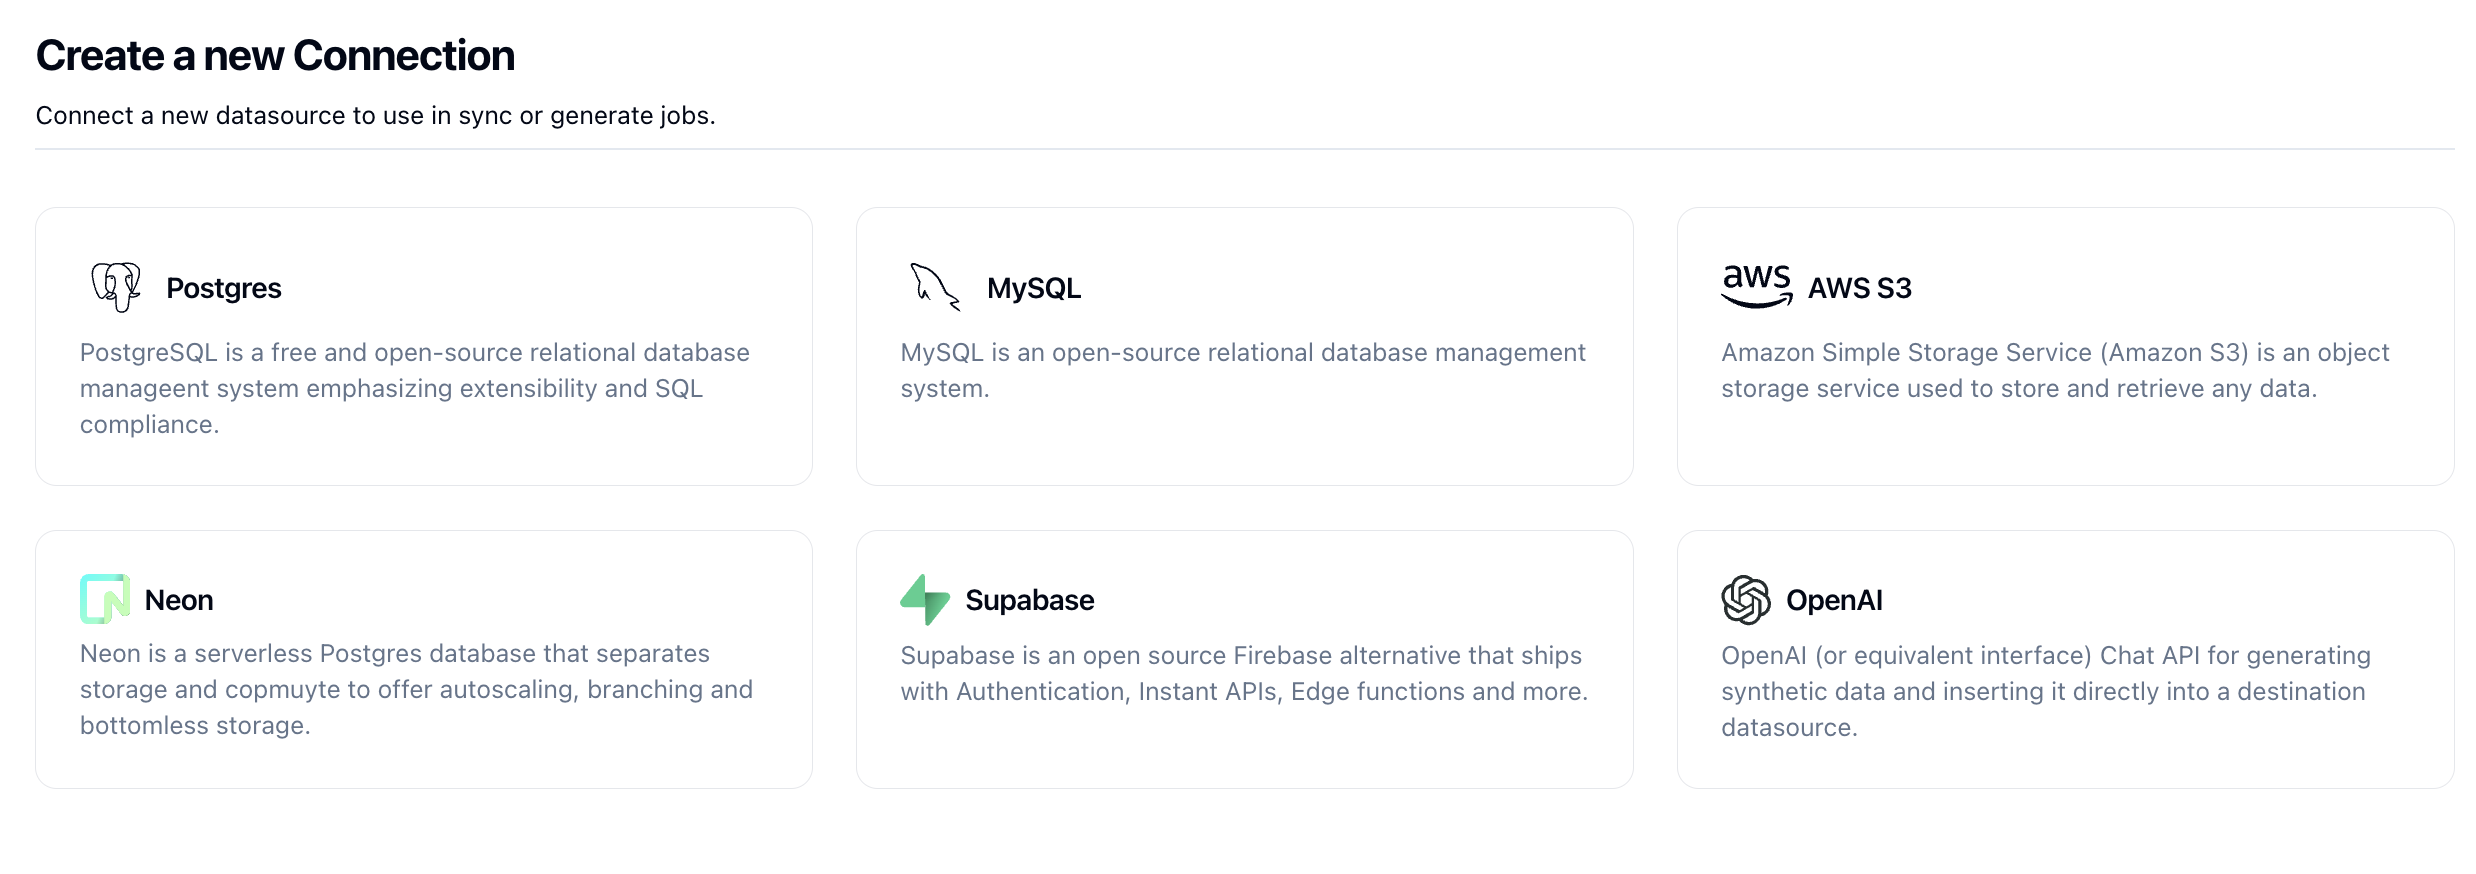Viewport: 2476px width, 874px height.
Task: Pick the OpenAI connection title
Action: pyautogui.click(x=1834, y=600)
